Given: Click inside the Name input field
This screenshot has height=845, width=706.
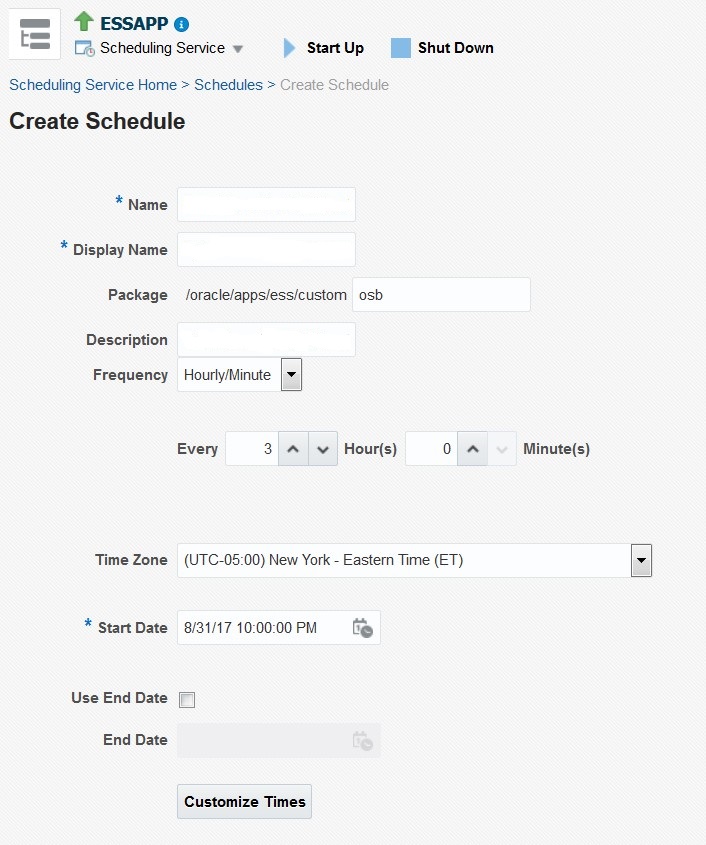Looking at the screenshot, I should tap(266, 204).
